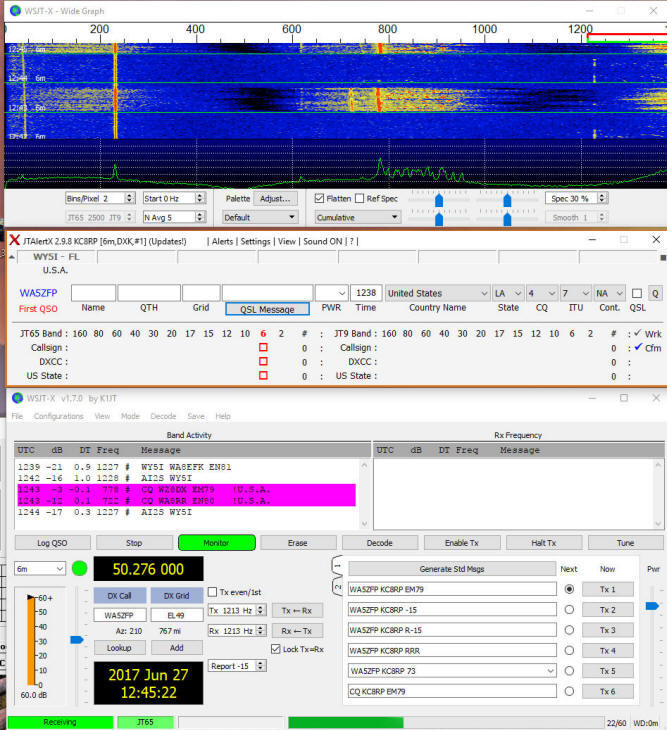The width and height of the screenshot is (667, 730).
Task: Open the ITU zone 7 dropdown
Action: [x=576, y=293]
